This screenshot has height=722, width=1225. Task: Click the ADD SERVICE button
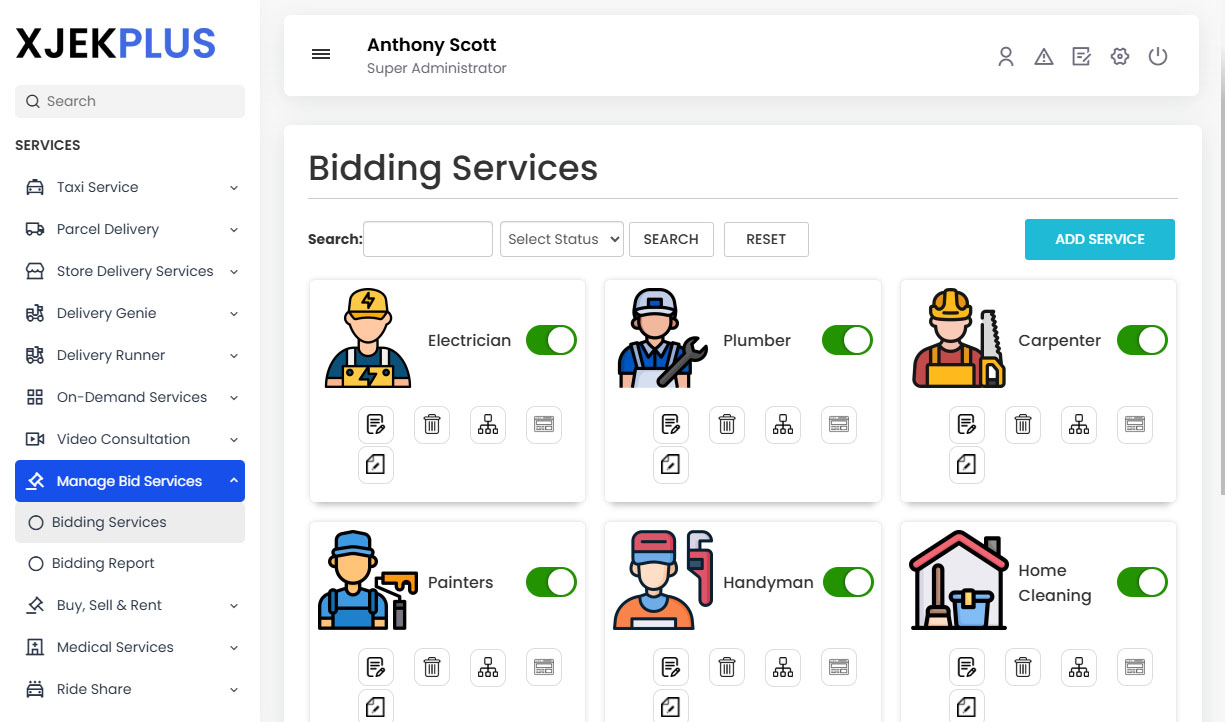click(x=1099, y=239)
